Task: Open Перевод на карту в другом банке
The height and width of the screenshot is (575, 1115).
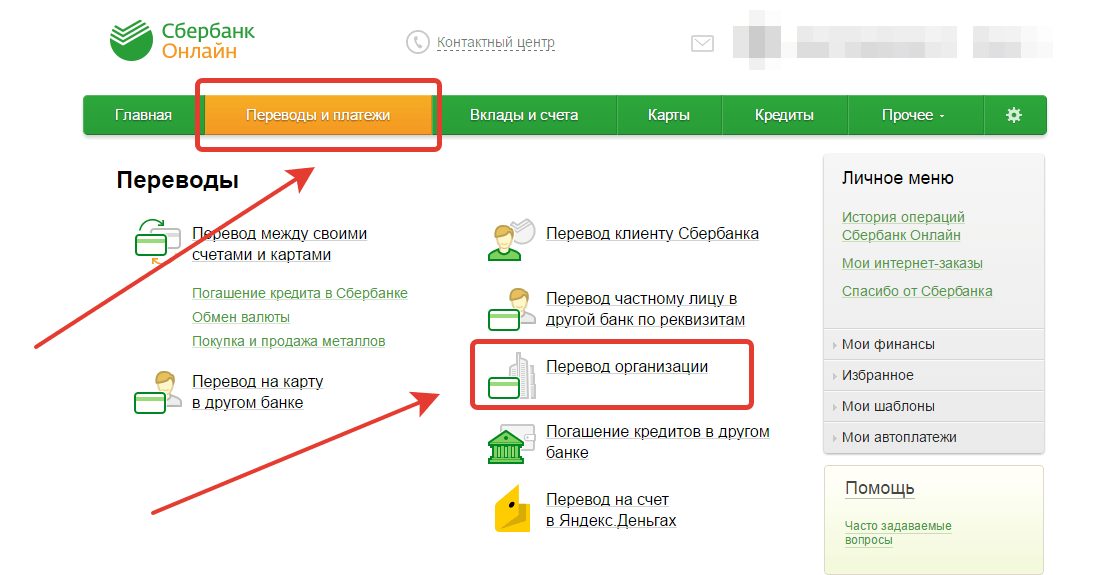Action: [x=257, y=392]
